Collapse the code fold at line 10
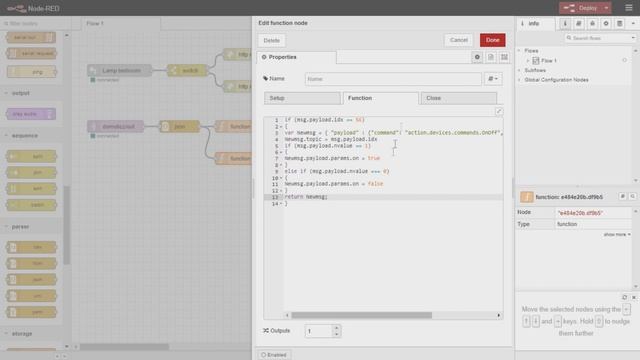The image size is (640, 360). (x=281, y=178)
